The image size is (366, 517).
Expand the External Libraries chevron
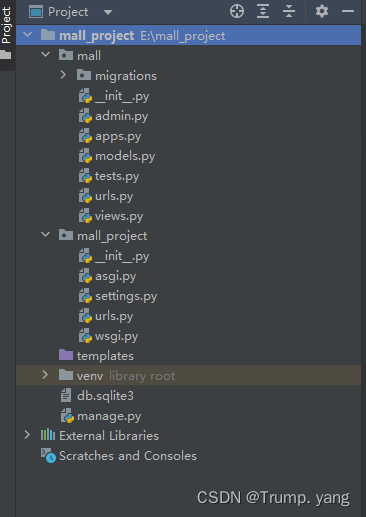27,435
